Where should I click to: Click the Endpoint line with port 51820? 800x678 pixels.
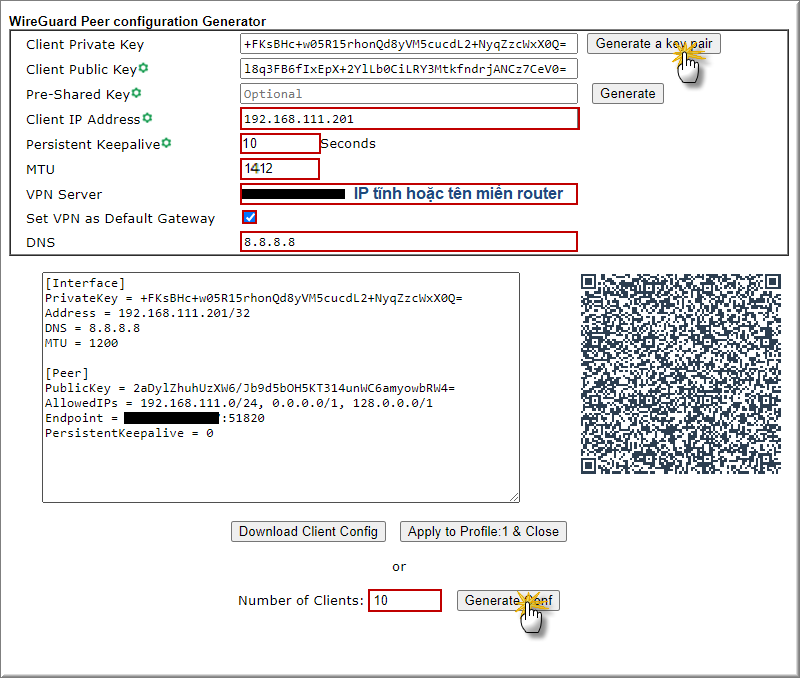155,418
